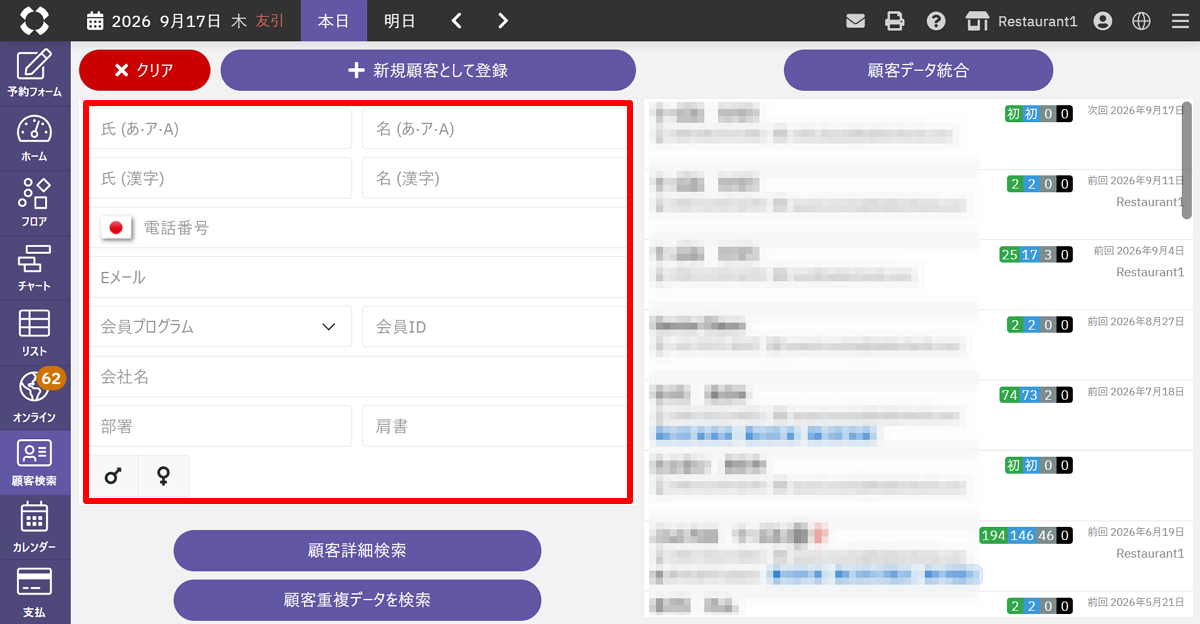Click the printer icon in the top bar
Image resolution: width=1200 pixels, height=624 pixels.
(x=895, y=20)
